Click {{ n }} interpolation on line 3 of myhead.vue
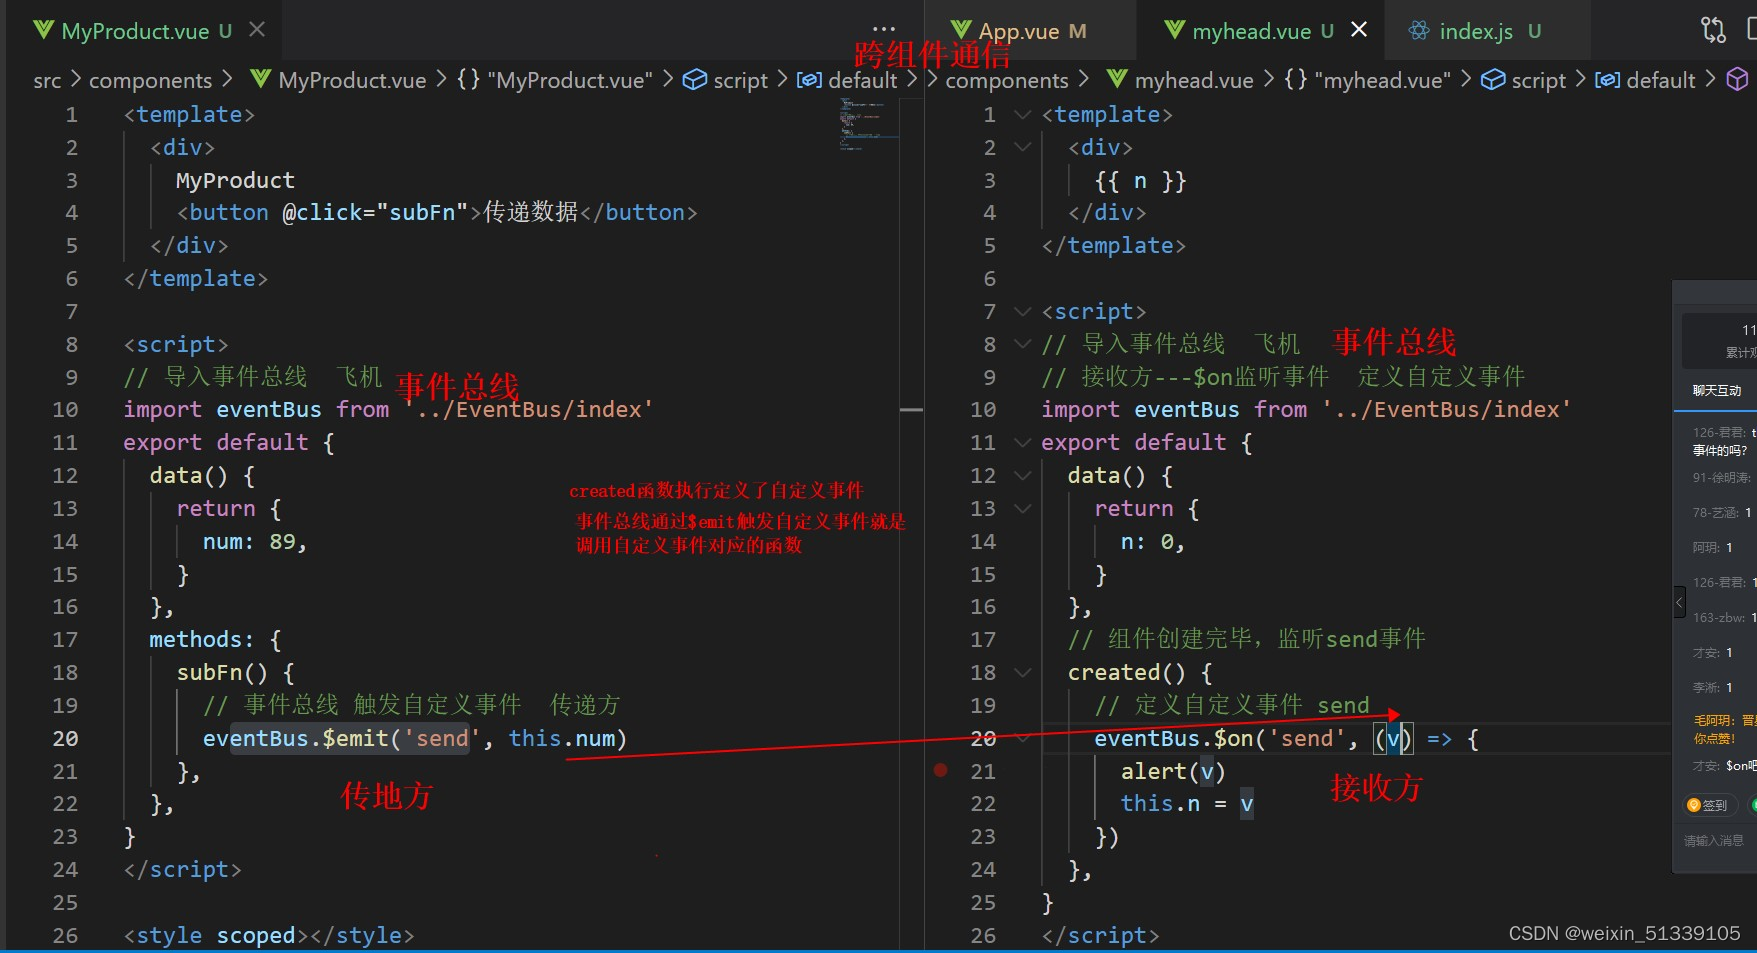This screenshot has height=953, width=1757. click(1140, 181)
